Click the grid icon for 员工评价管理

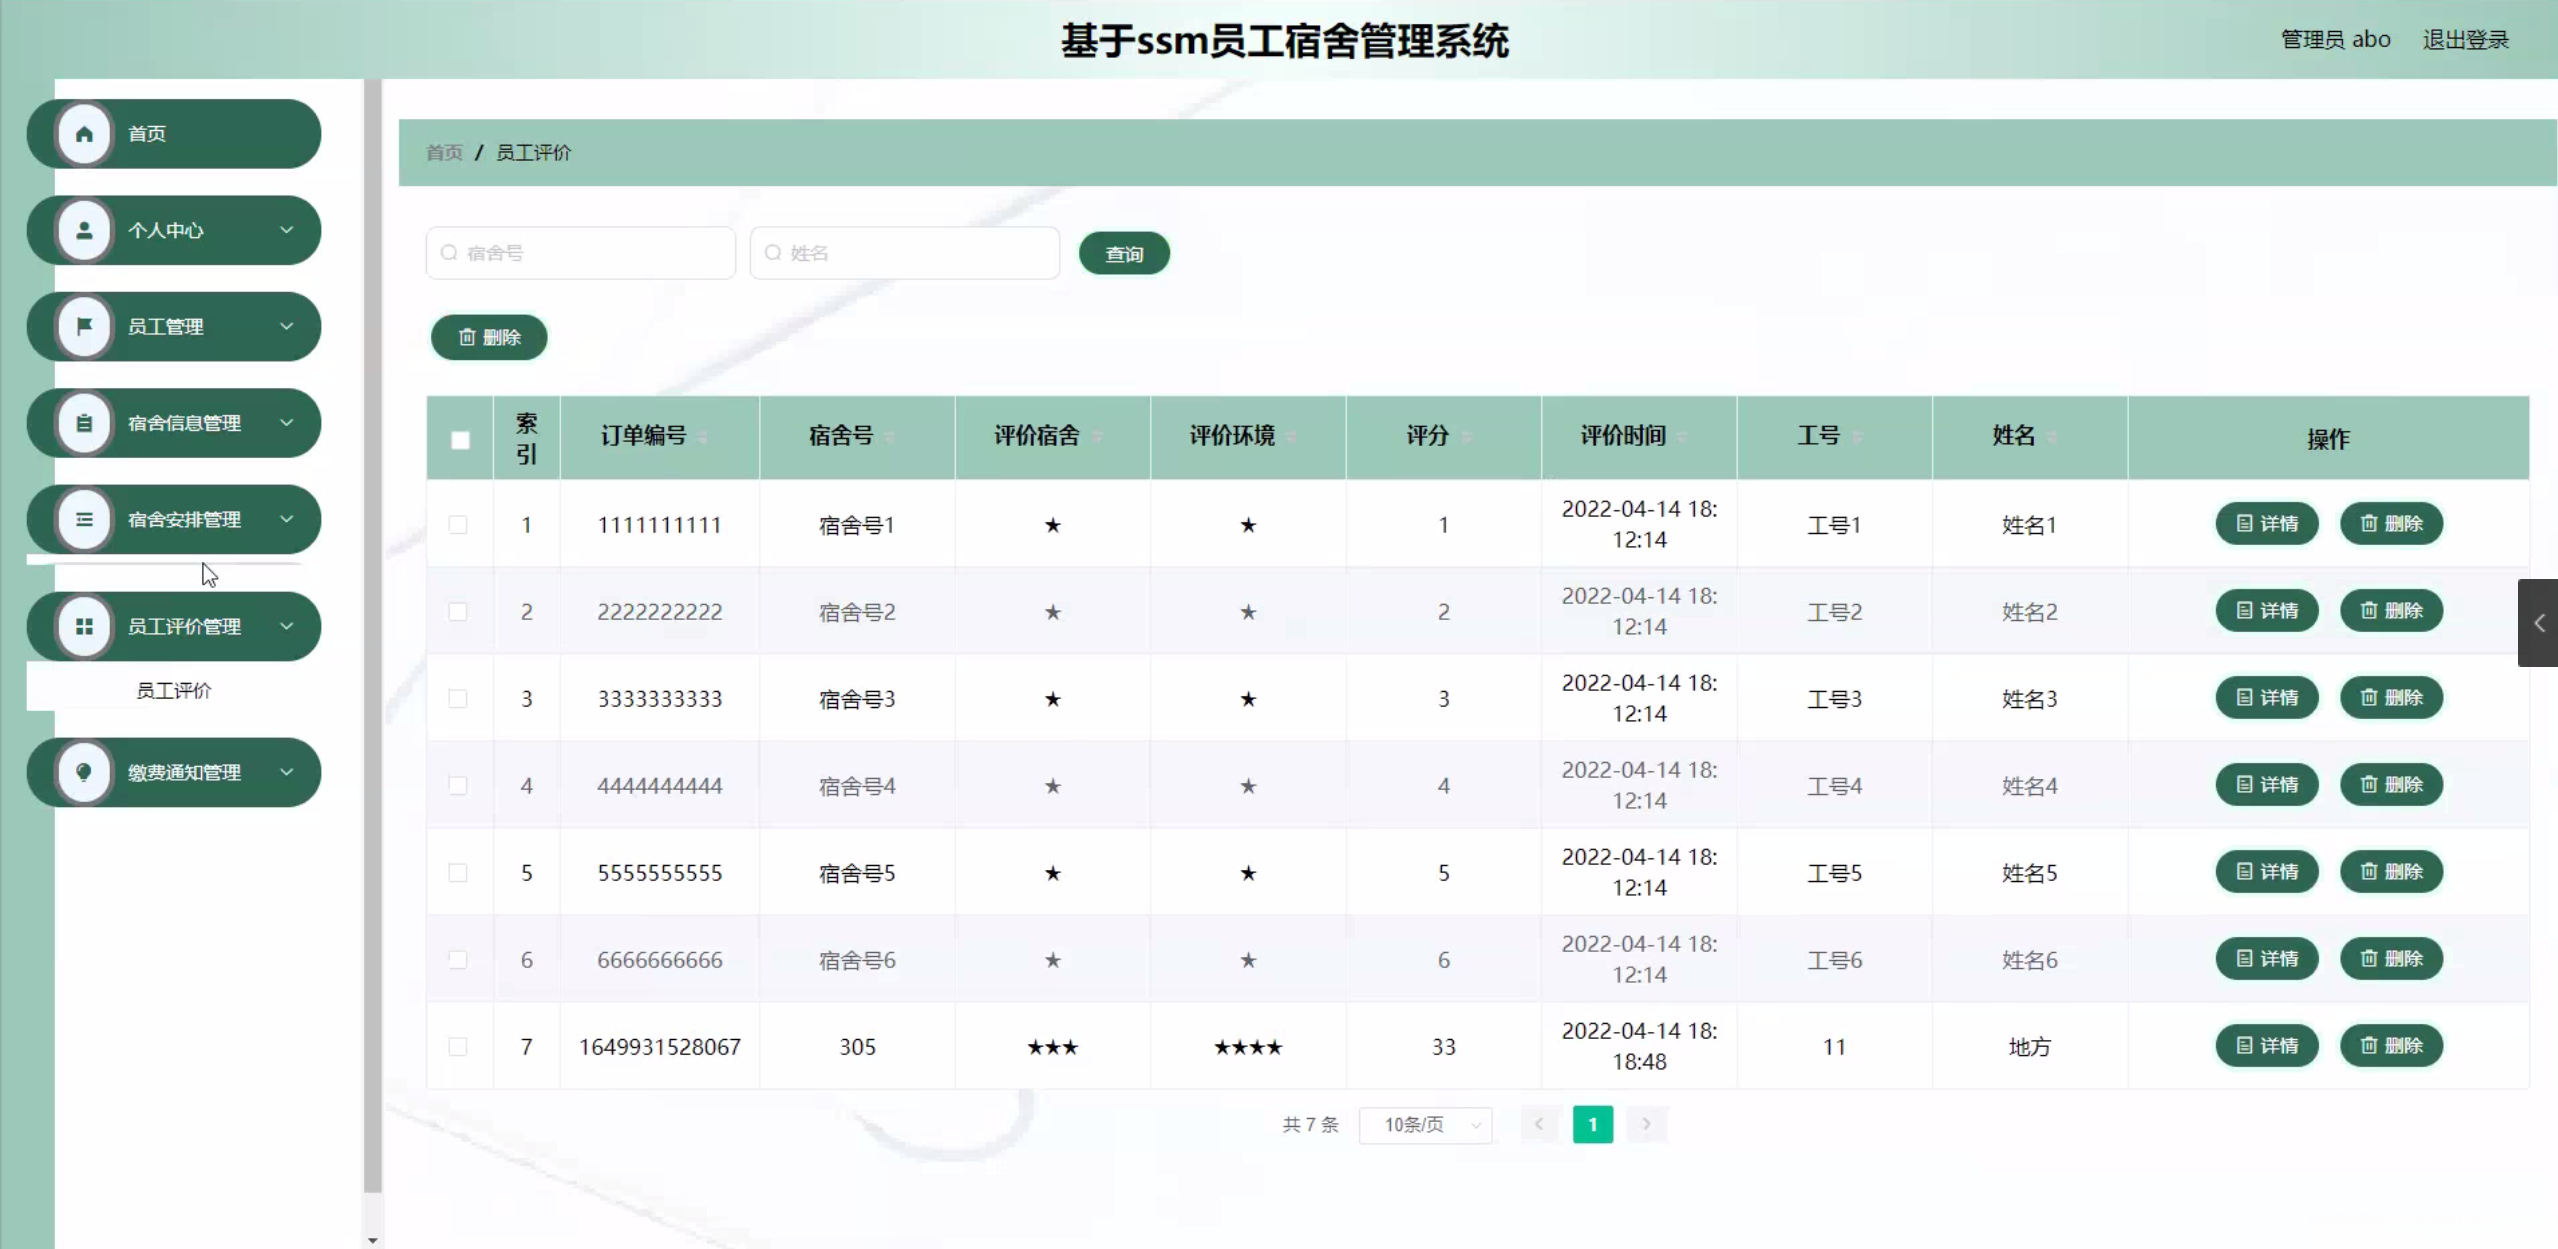[x=84, y=626]
